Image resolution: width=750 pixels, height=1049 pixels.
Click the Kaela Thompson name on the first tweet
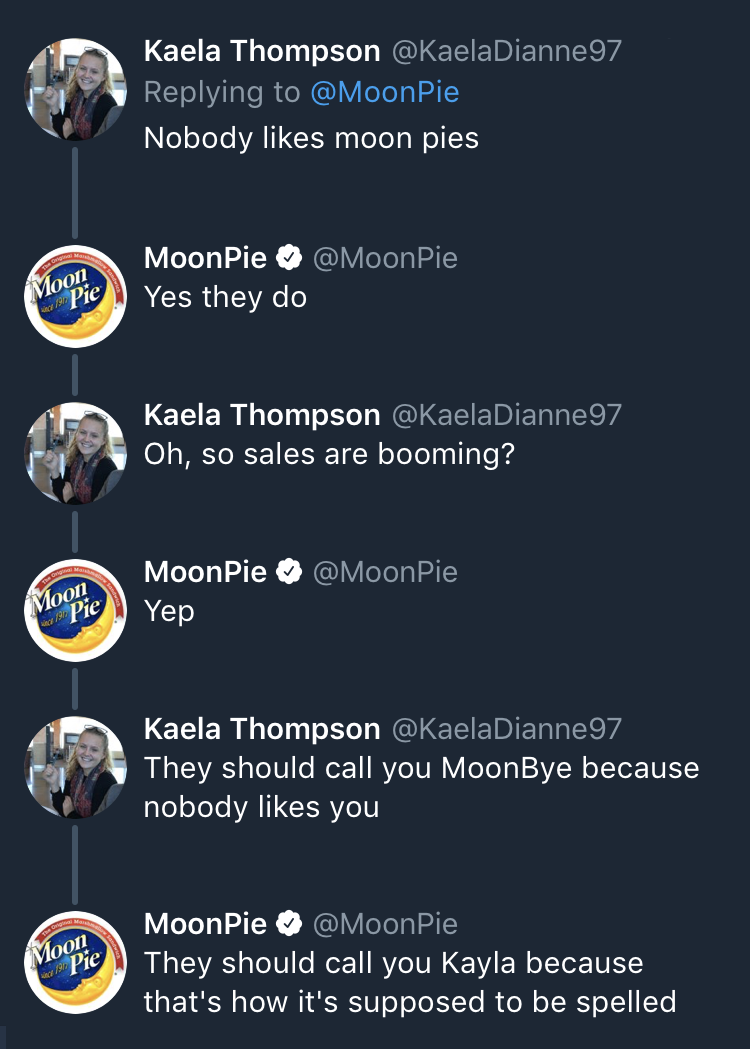[x=262, y=51]
